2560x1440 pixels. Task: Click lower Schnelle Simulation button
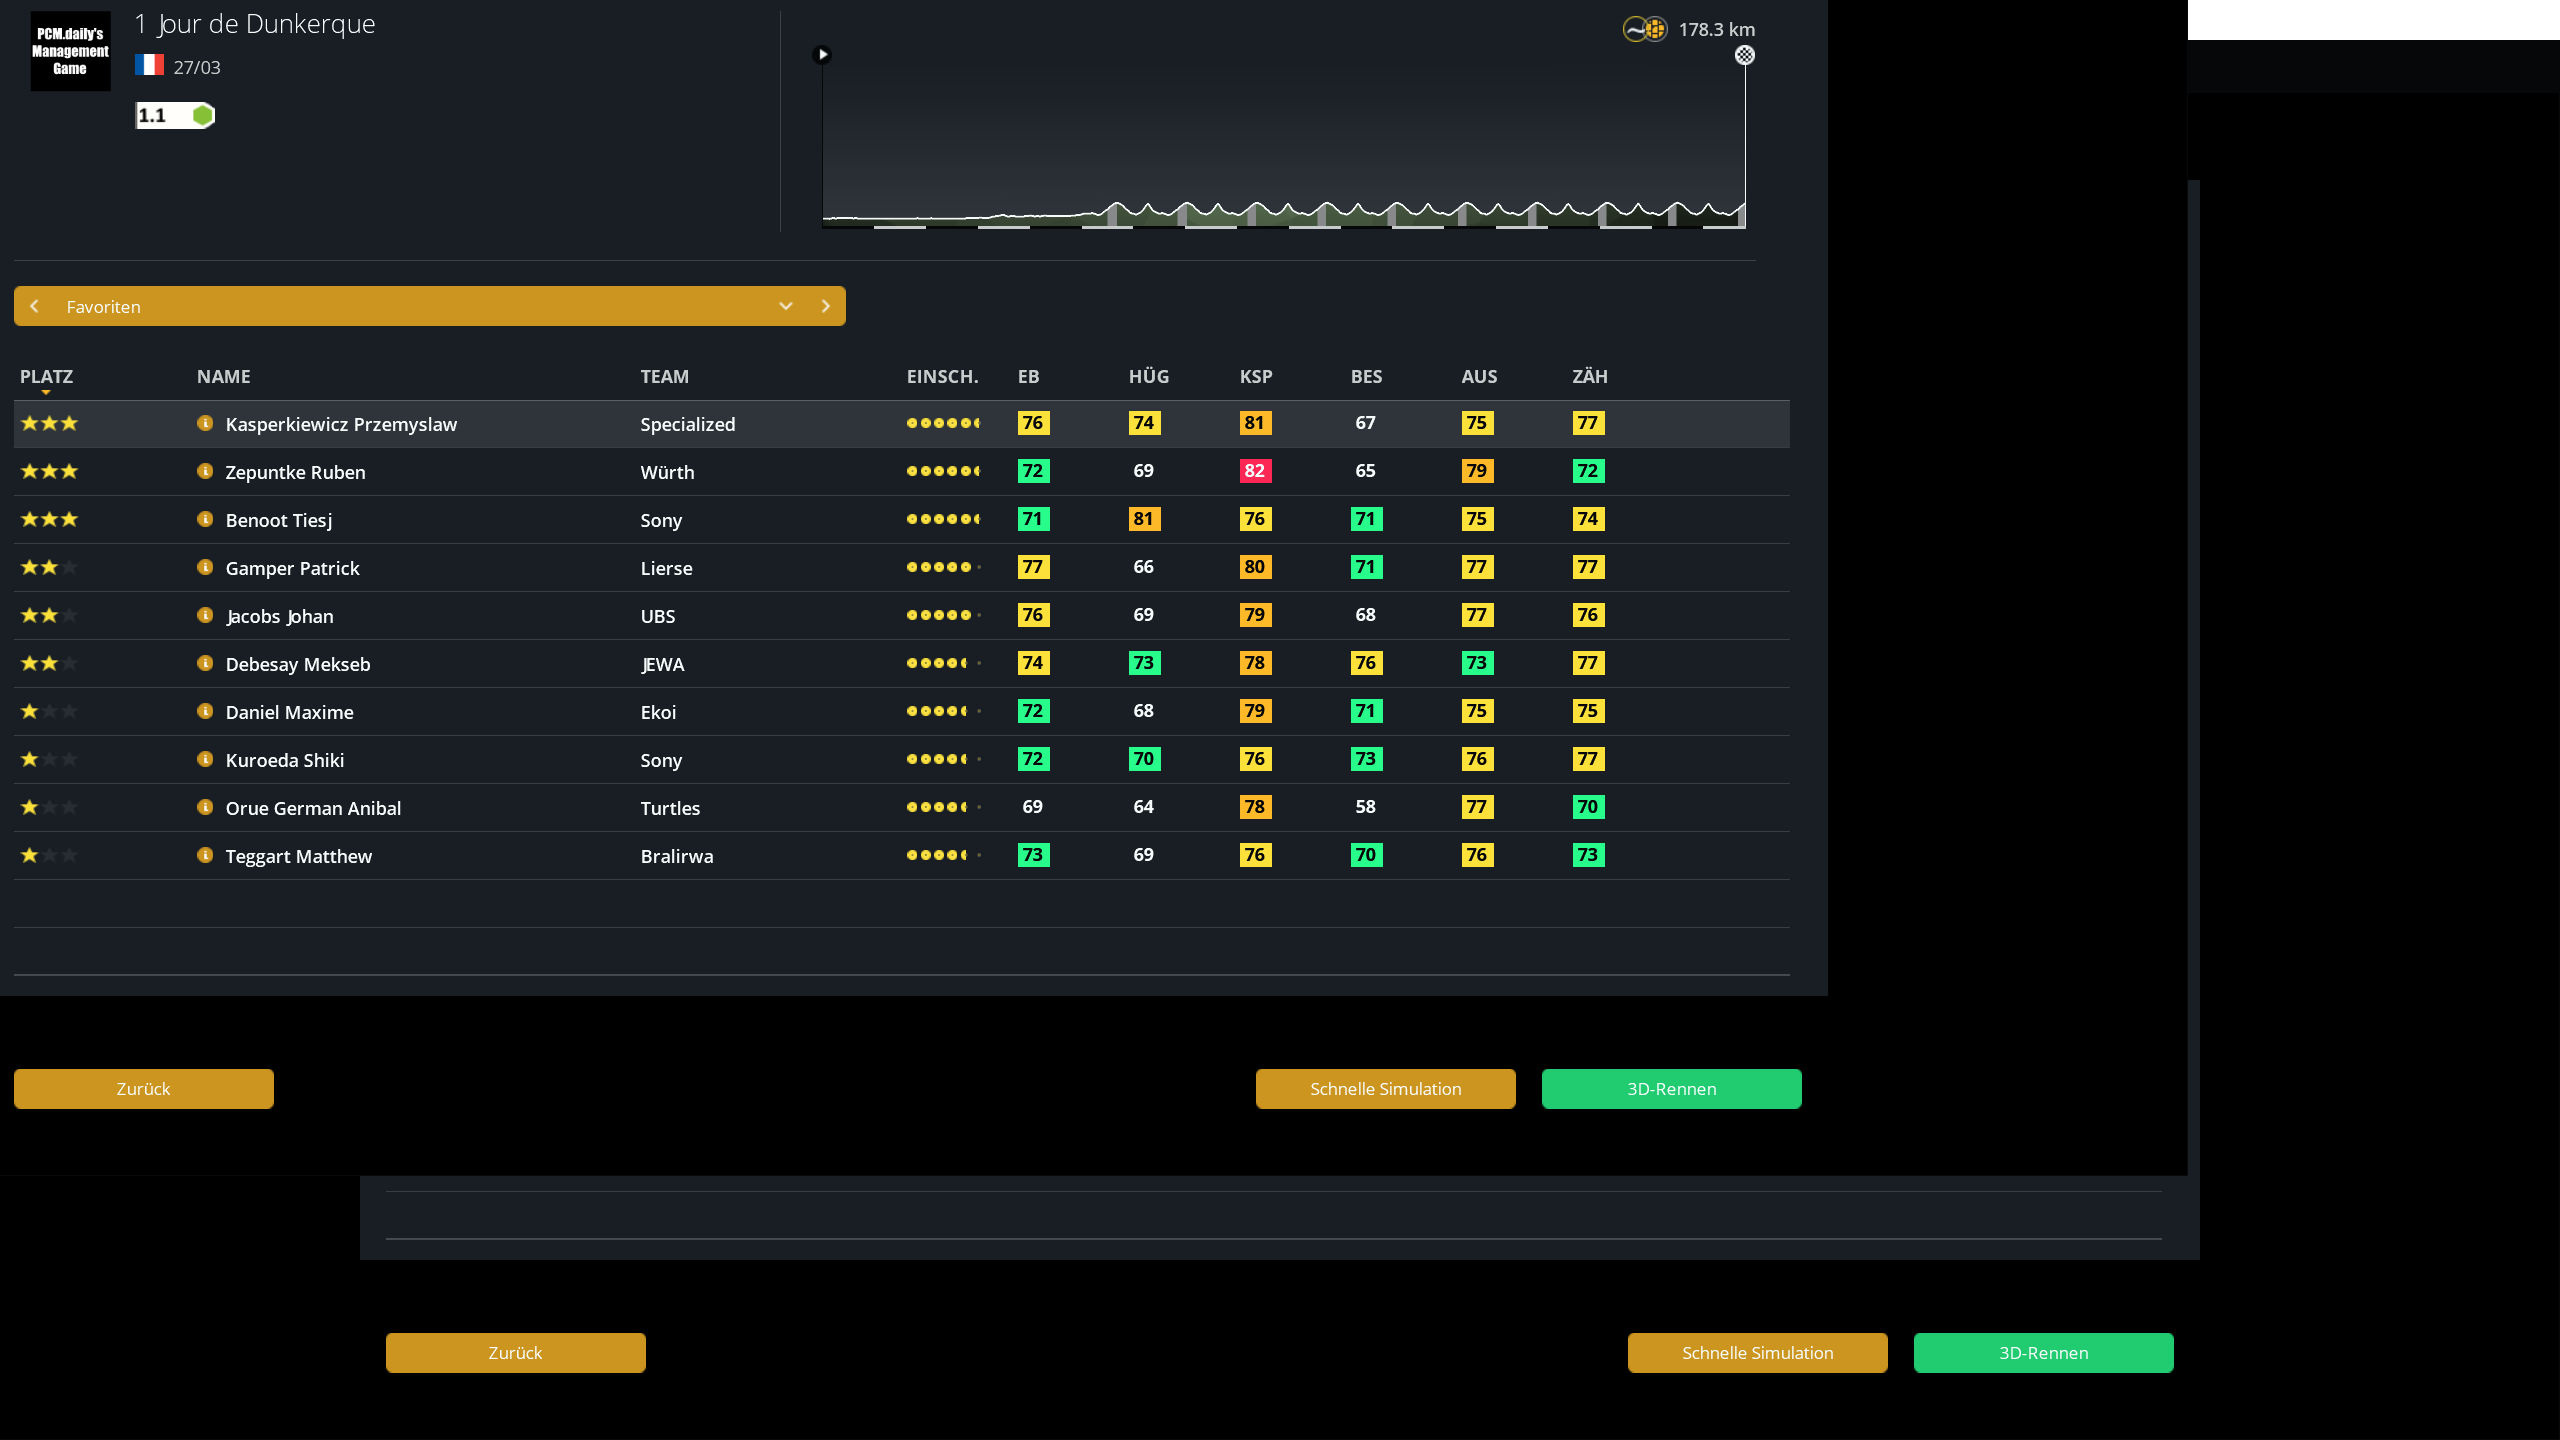(1758, 1353)
